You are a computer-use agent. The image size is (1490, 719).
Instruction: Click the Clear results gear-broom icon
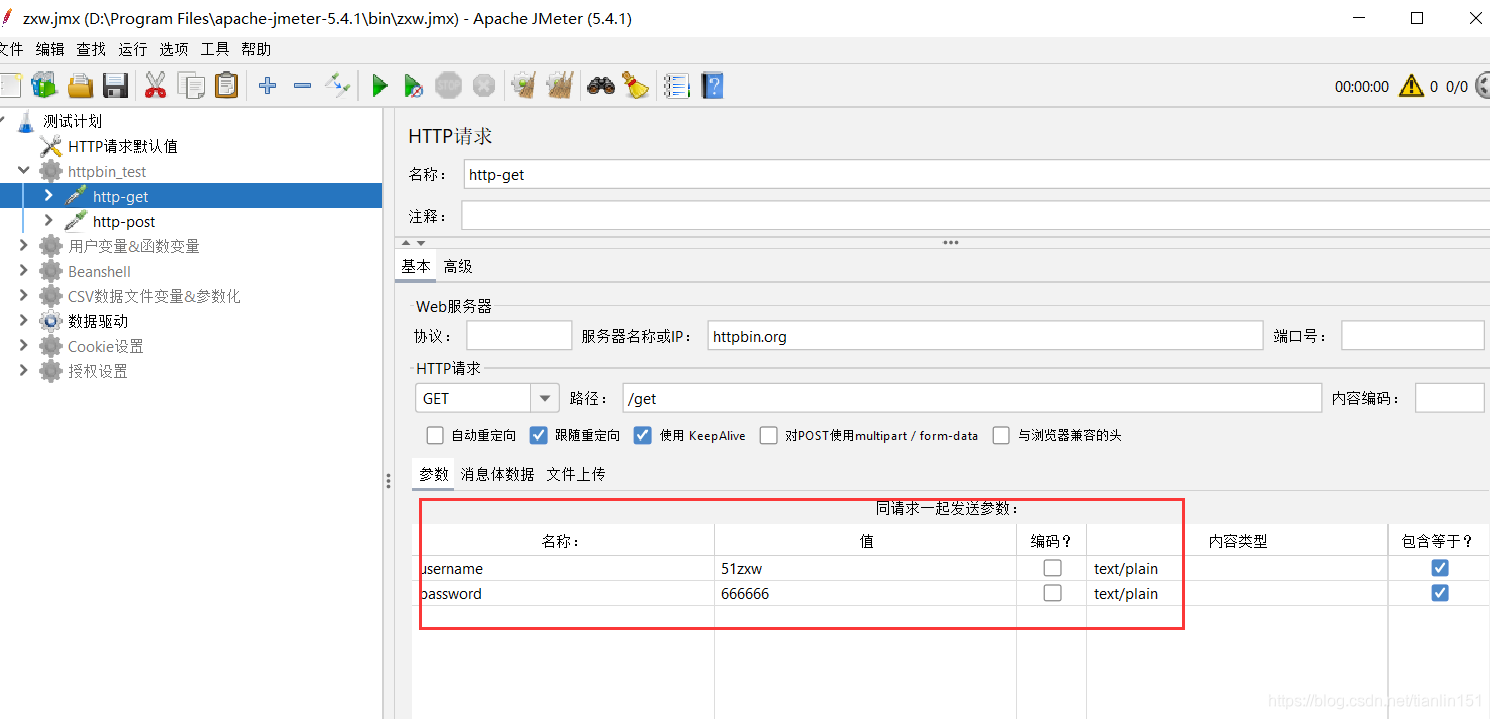(523, 86)
